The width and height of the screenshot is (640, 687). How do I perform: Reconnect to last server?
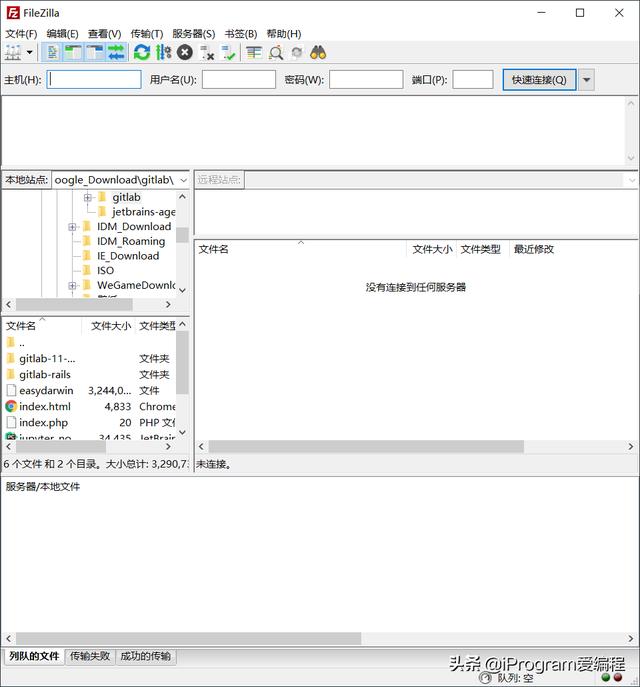point(228,53)
